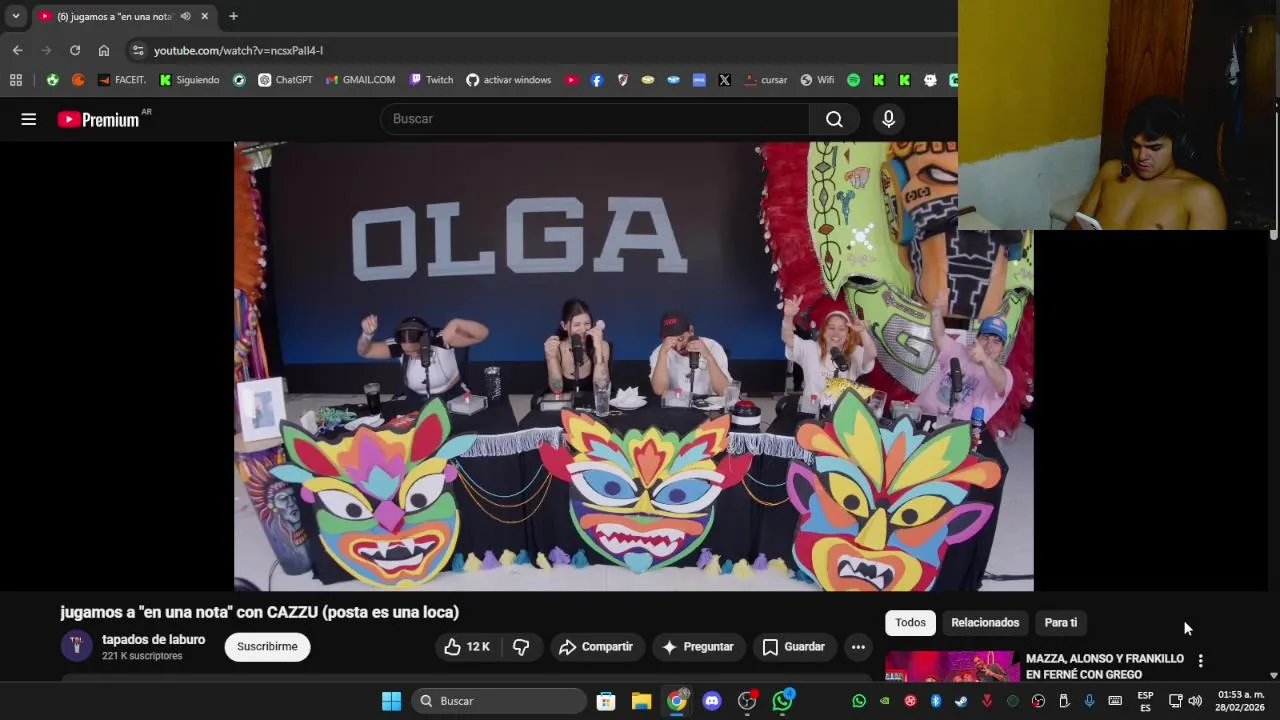The image size is (1280, 720).
Task: Select the Para ti filter chip
Action: click(1061, 622)
